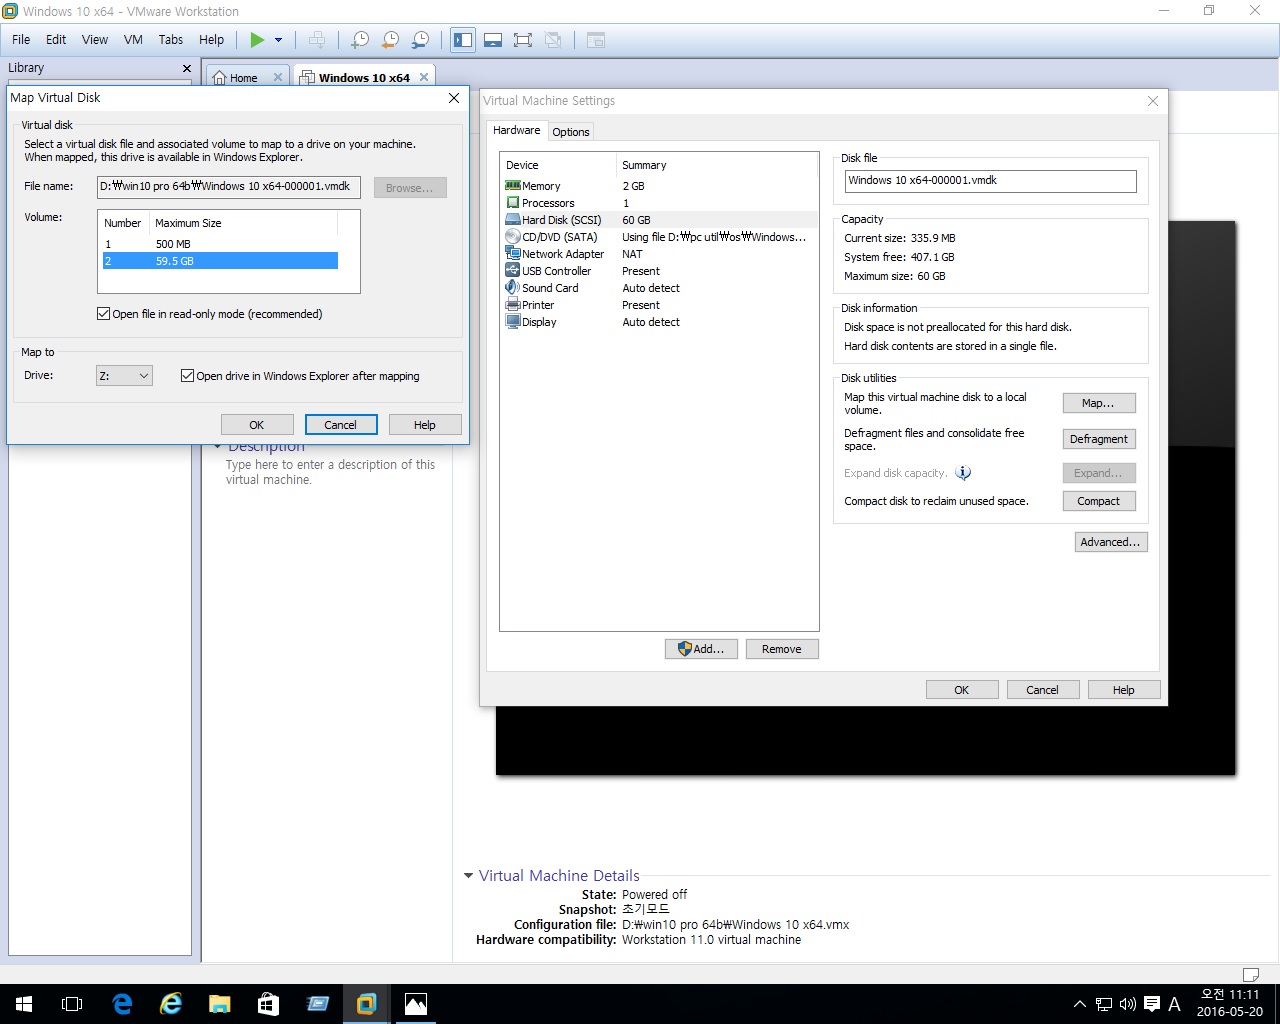1280x1024 pixels.
Task: Click the console view toolbar icon
Action: (x=596, y=40)
